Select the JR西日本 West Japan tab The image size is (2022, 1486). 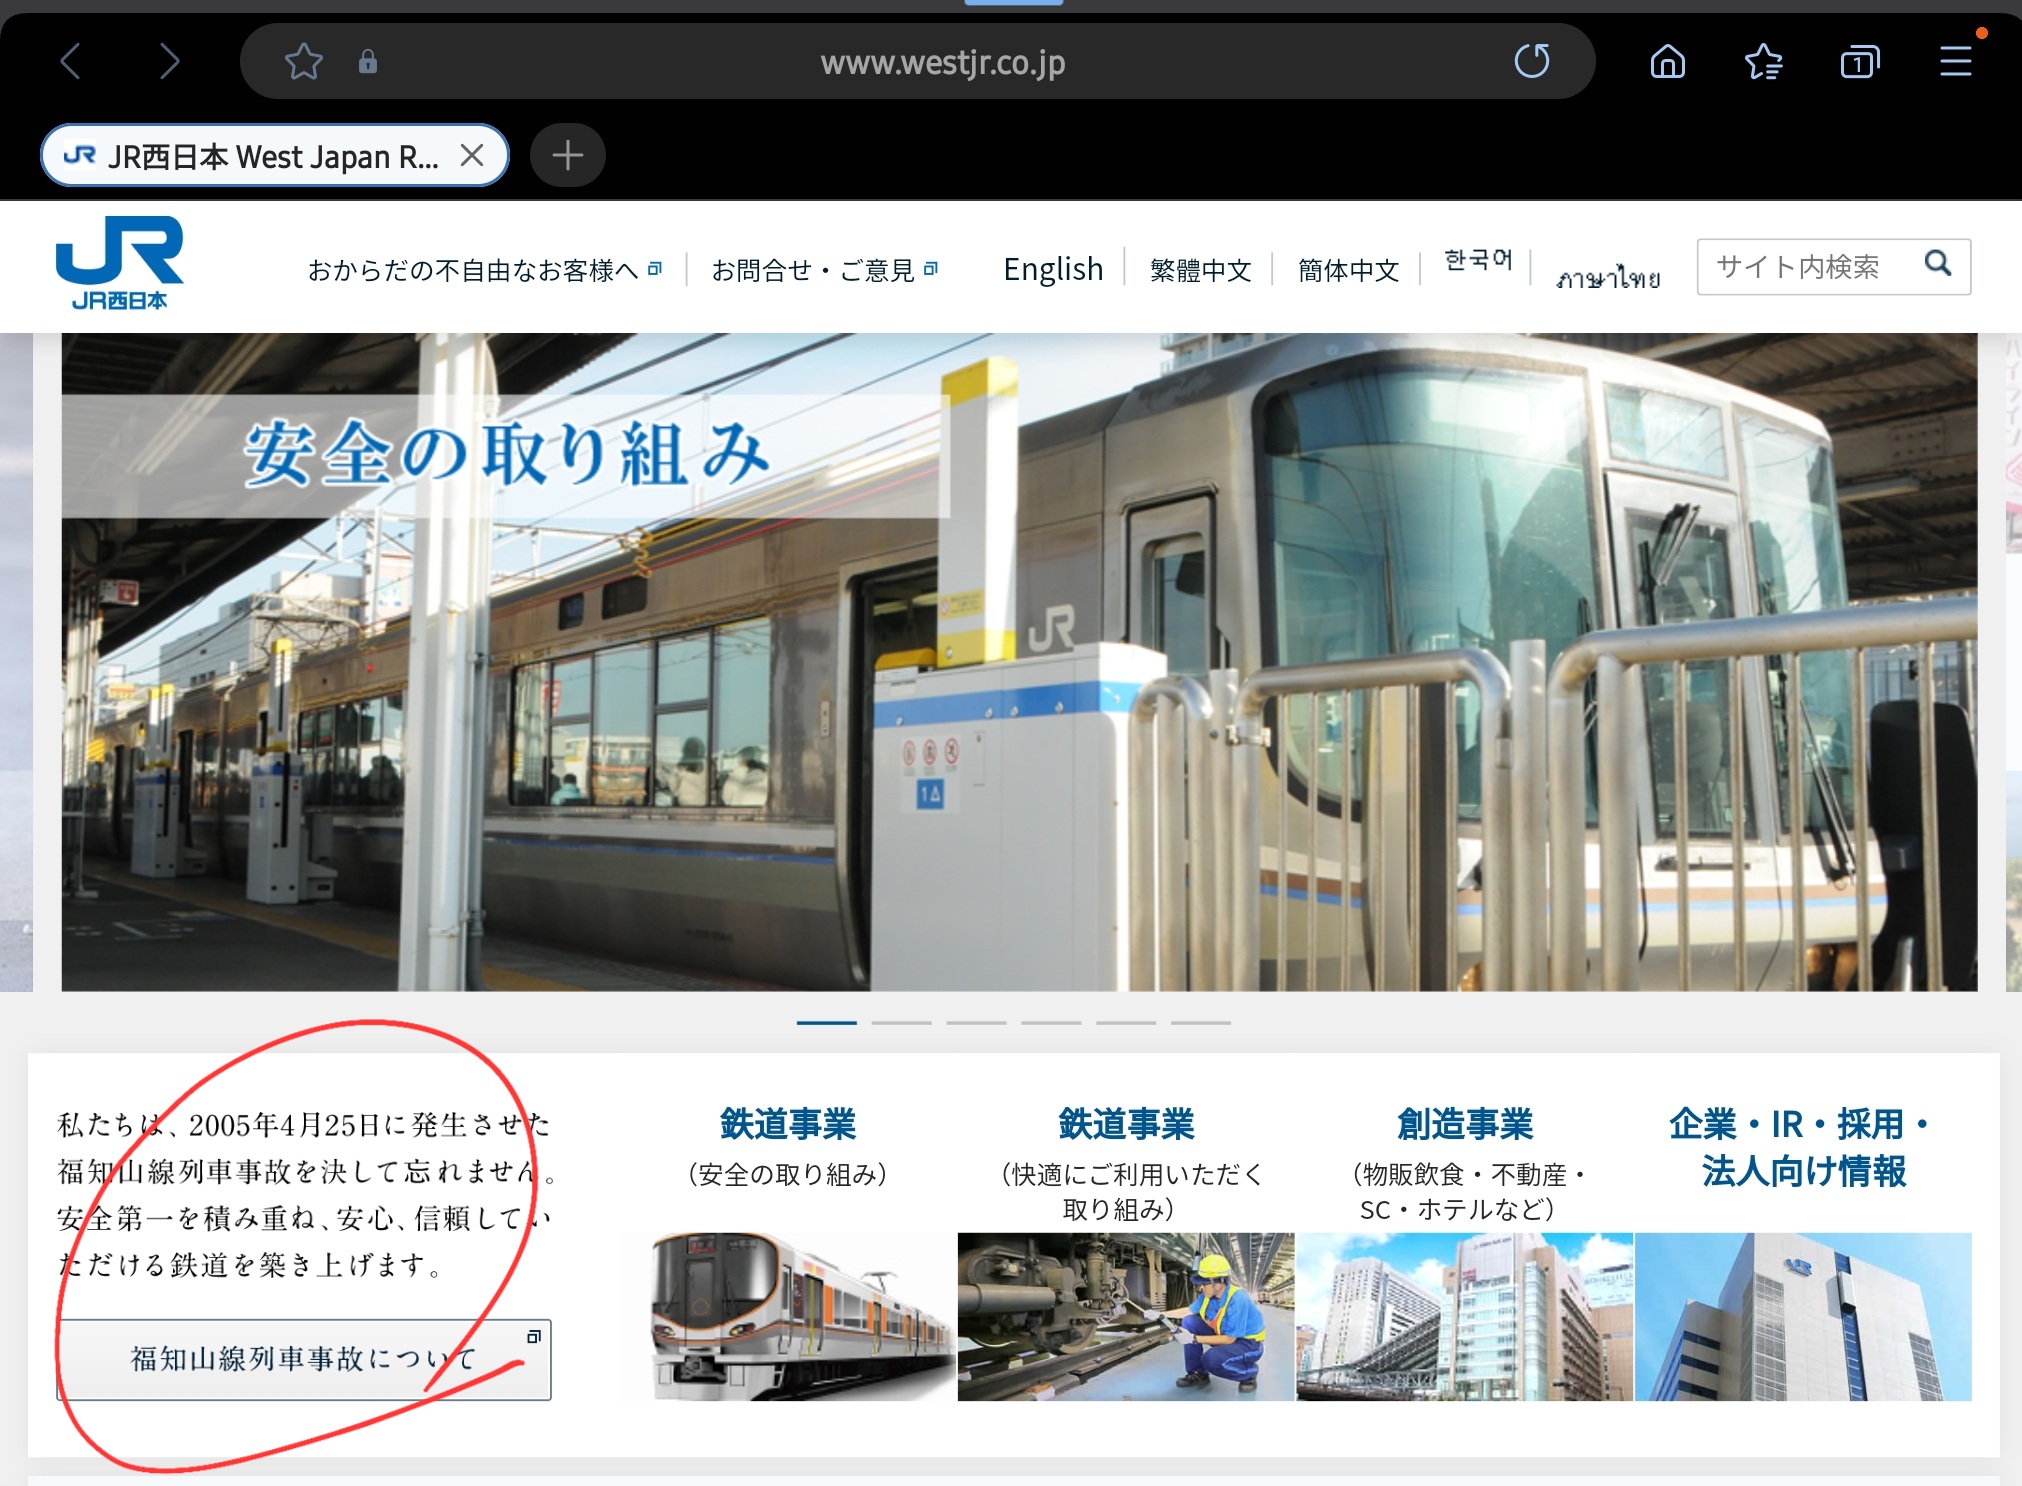coord(270,156)
